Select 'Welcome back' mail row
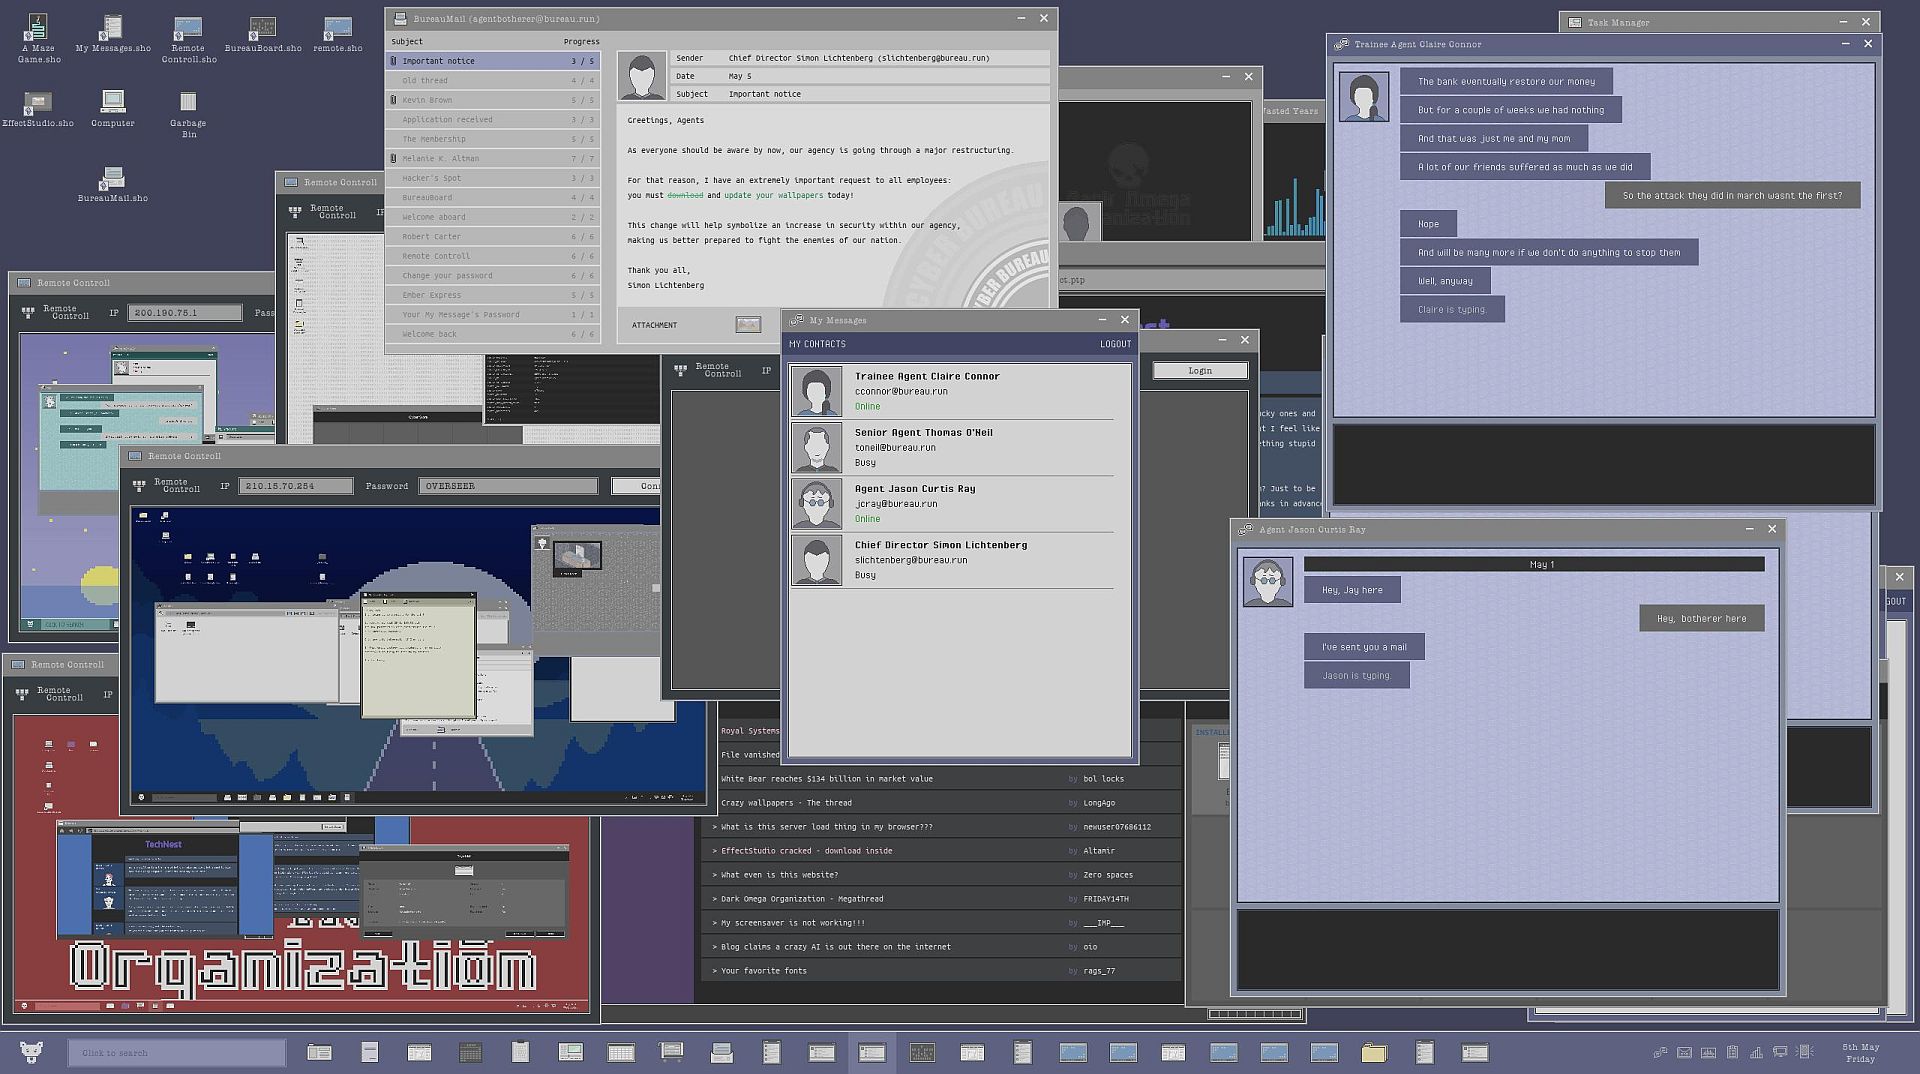Viewport: 1920px width, 1074px height. tap(493, 334)
